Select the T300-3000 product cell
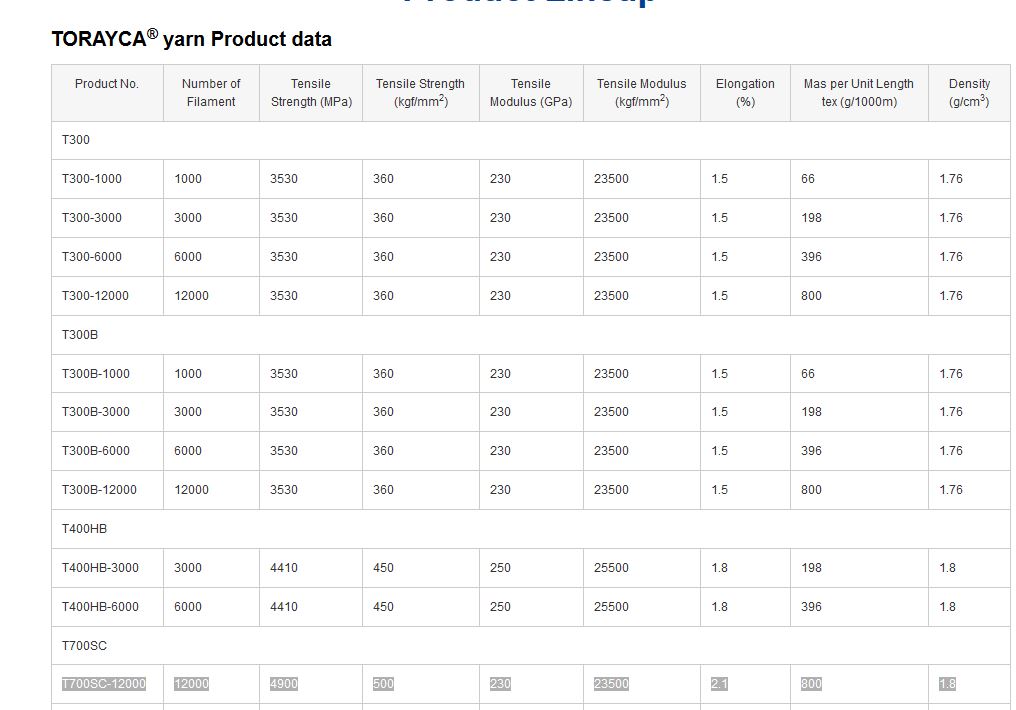This screenshot has width=1016, height=710. point(92,218)
